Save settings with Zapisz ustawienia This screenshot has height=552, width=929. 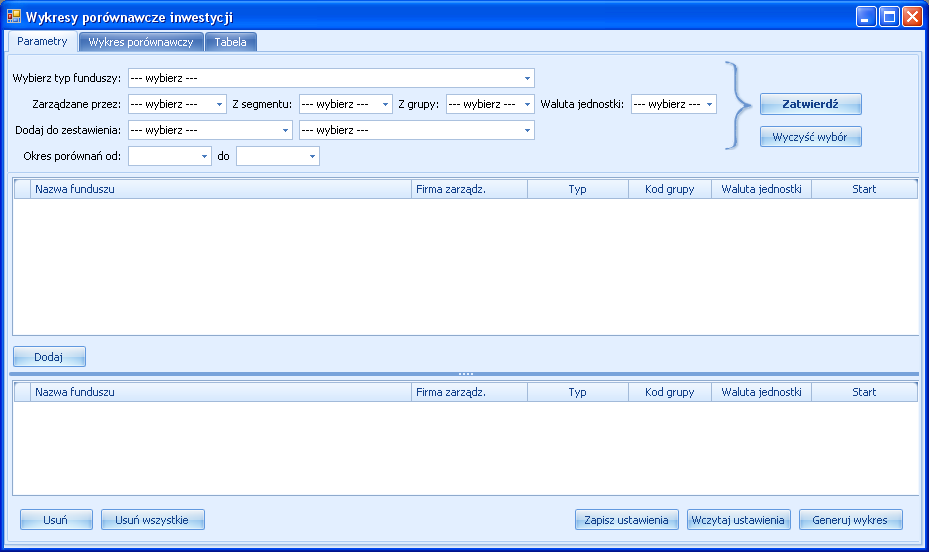point(626,520)
